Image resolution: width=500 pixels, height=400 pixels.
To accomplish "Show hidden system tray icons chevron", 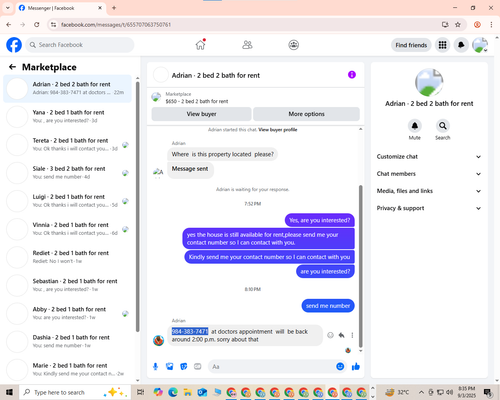I will (x=421, y=392).
